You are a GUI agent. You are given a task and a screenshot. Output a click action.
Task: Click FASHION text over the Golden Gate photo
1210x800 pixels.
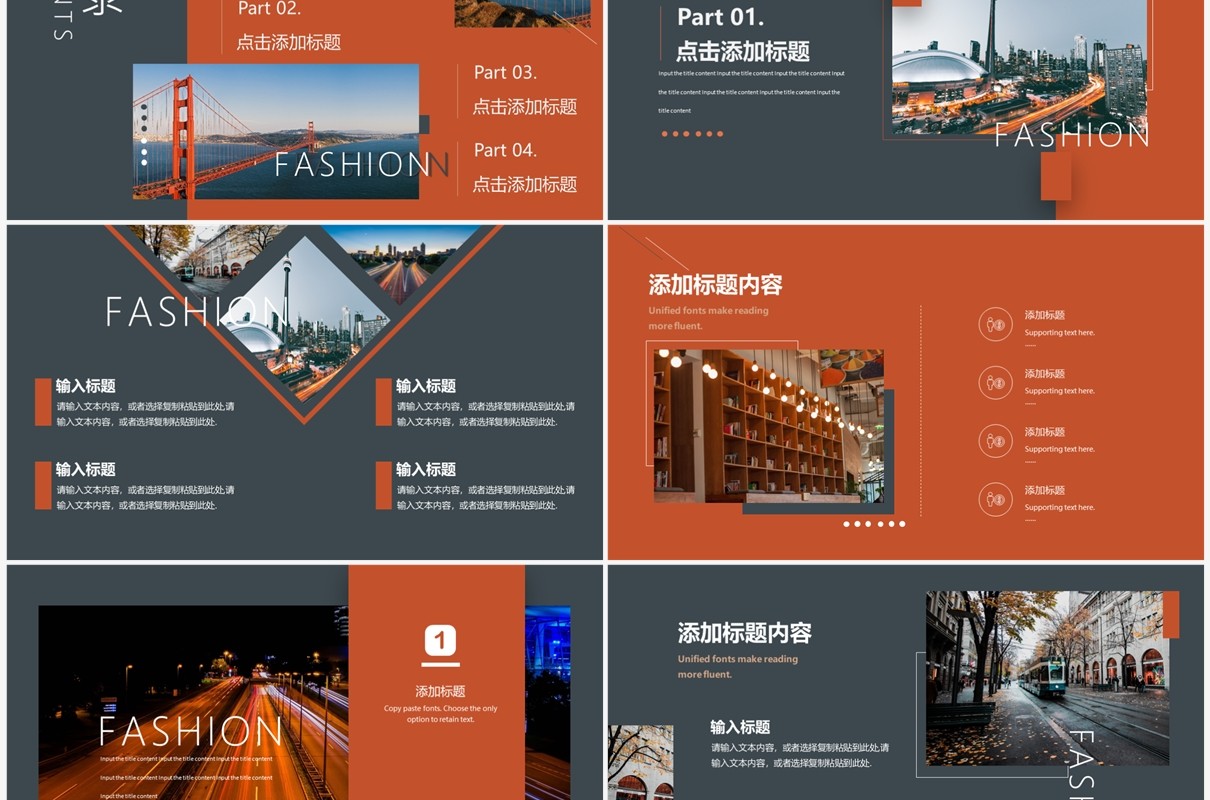[x=354, y=164]
